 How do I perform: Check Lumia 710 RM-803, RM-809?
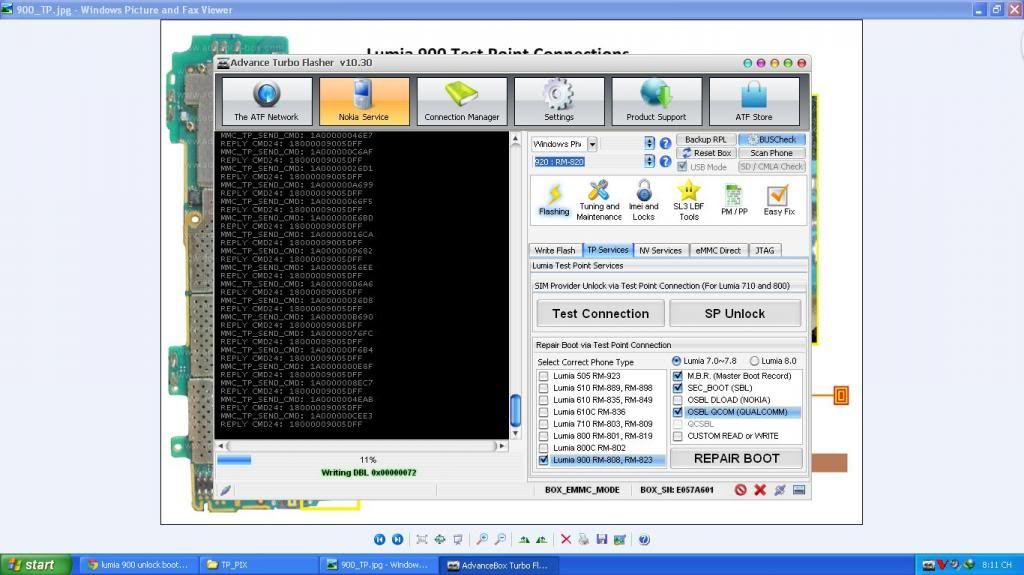point(543,424)
